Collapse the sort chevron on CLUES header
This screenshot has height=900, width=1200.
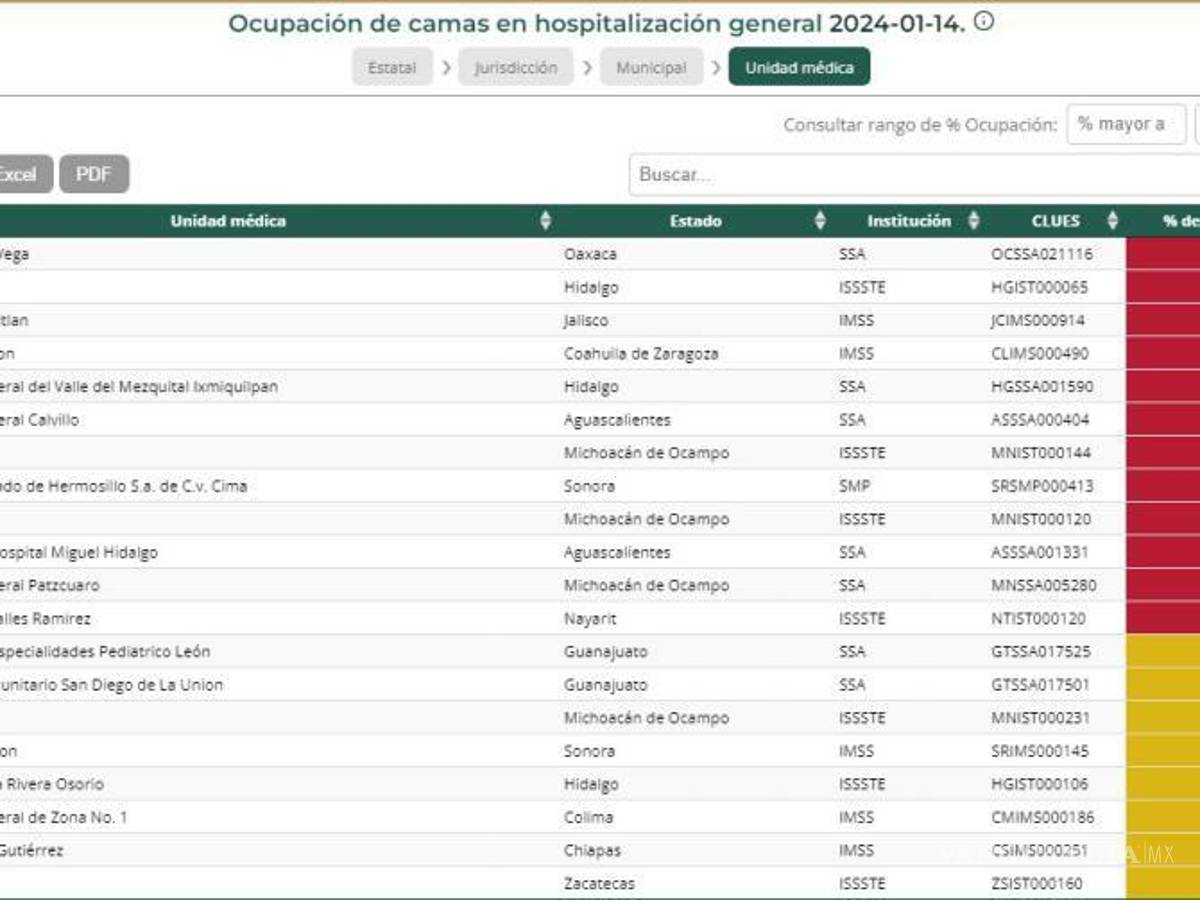[1112, 221]
